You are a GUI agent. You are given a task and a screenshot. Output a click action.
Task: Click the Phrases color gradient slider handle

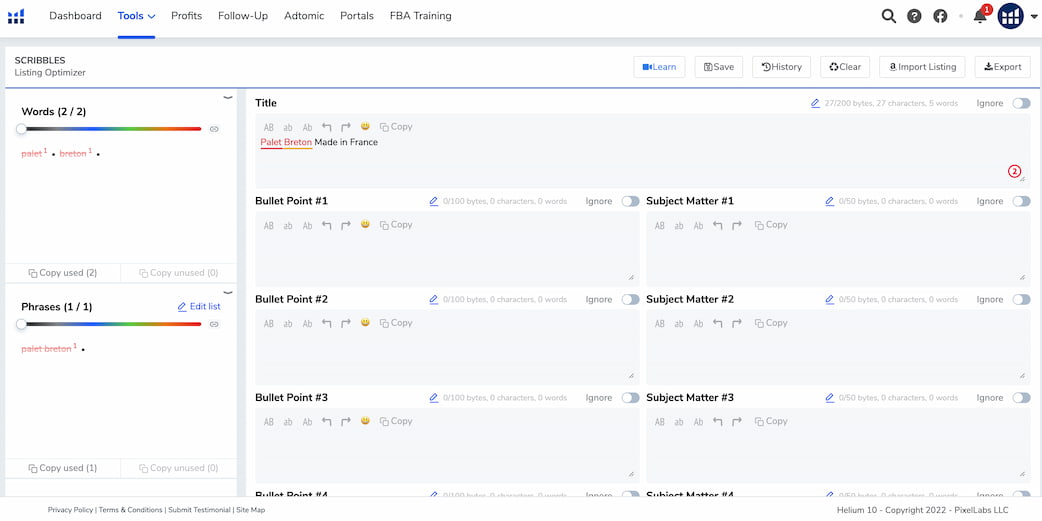(x=21, y=324)
